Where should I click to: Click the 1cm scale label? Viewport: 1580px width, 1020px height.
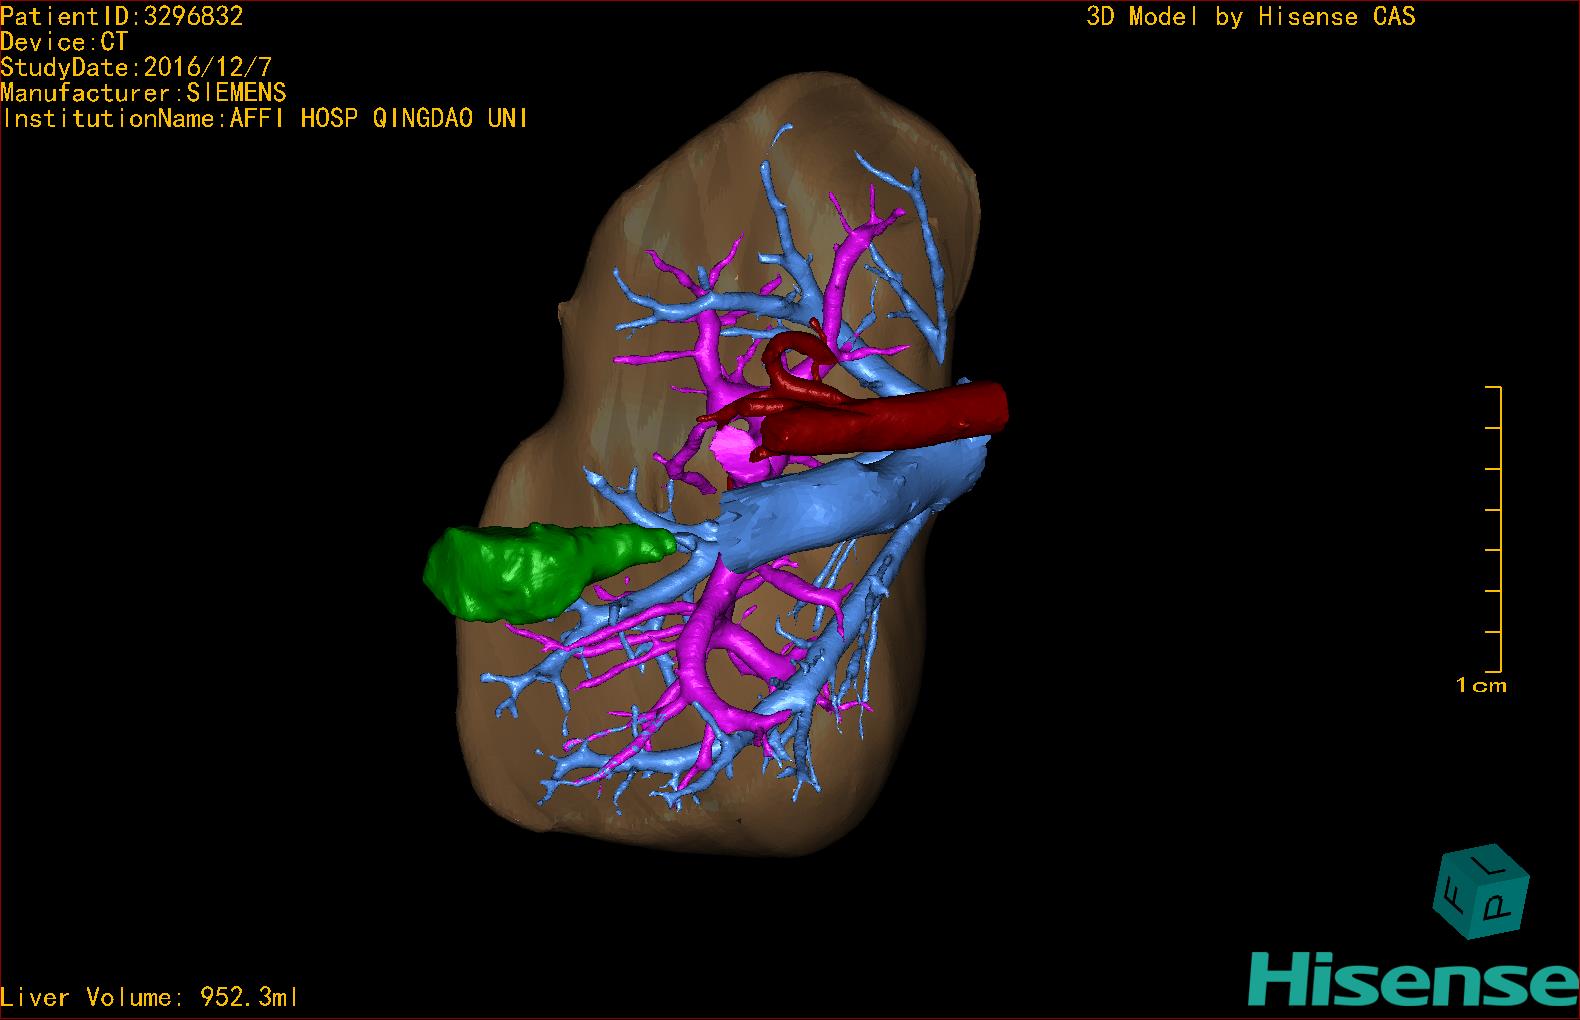pos(1481,686)
